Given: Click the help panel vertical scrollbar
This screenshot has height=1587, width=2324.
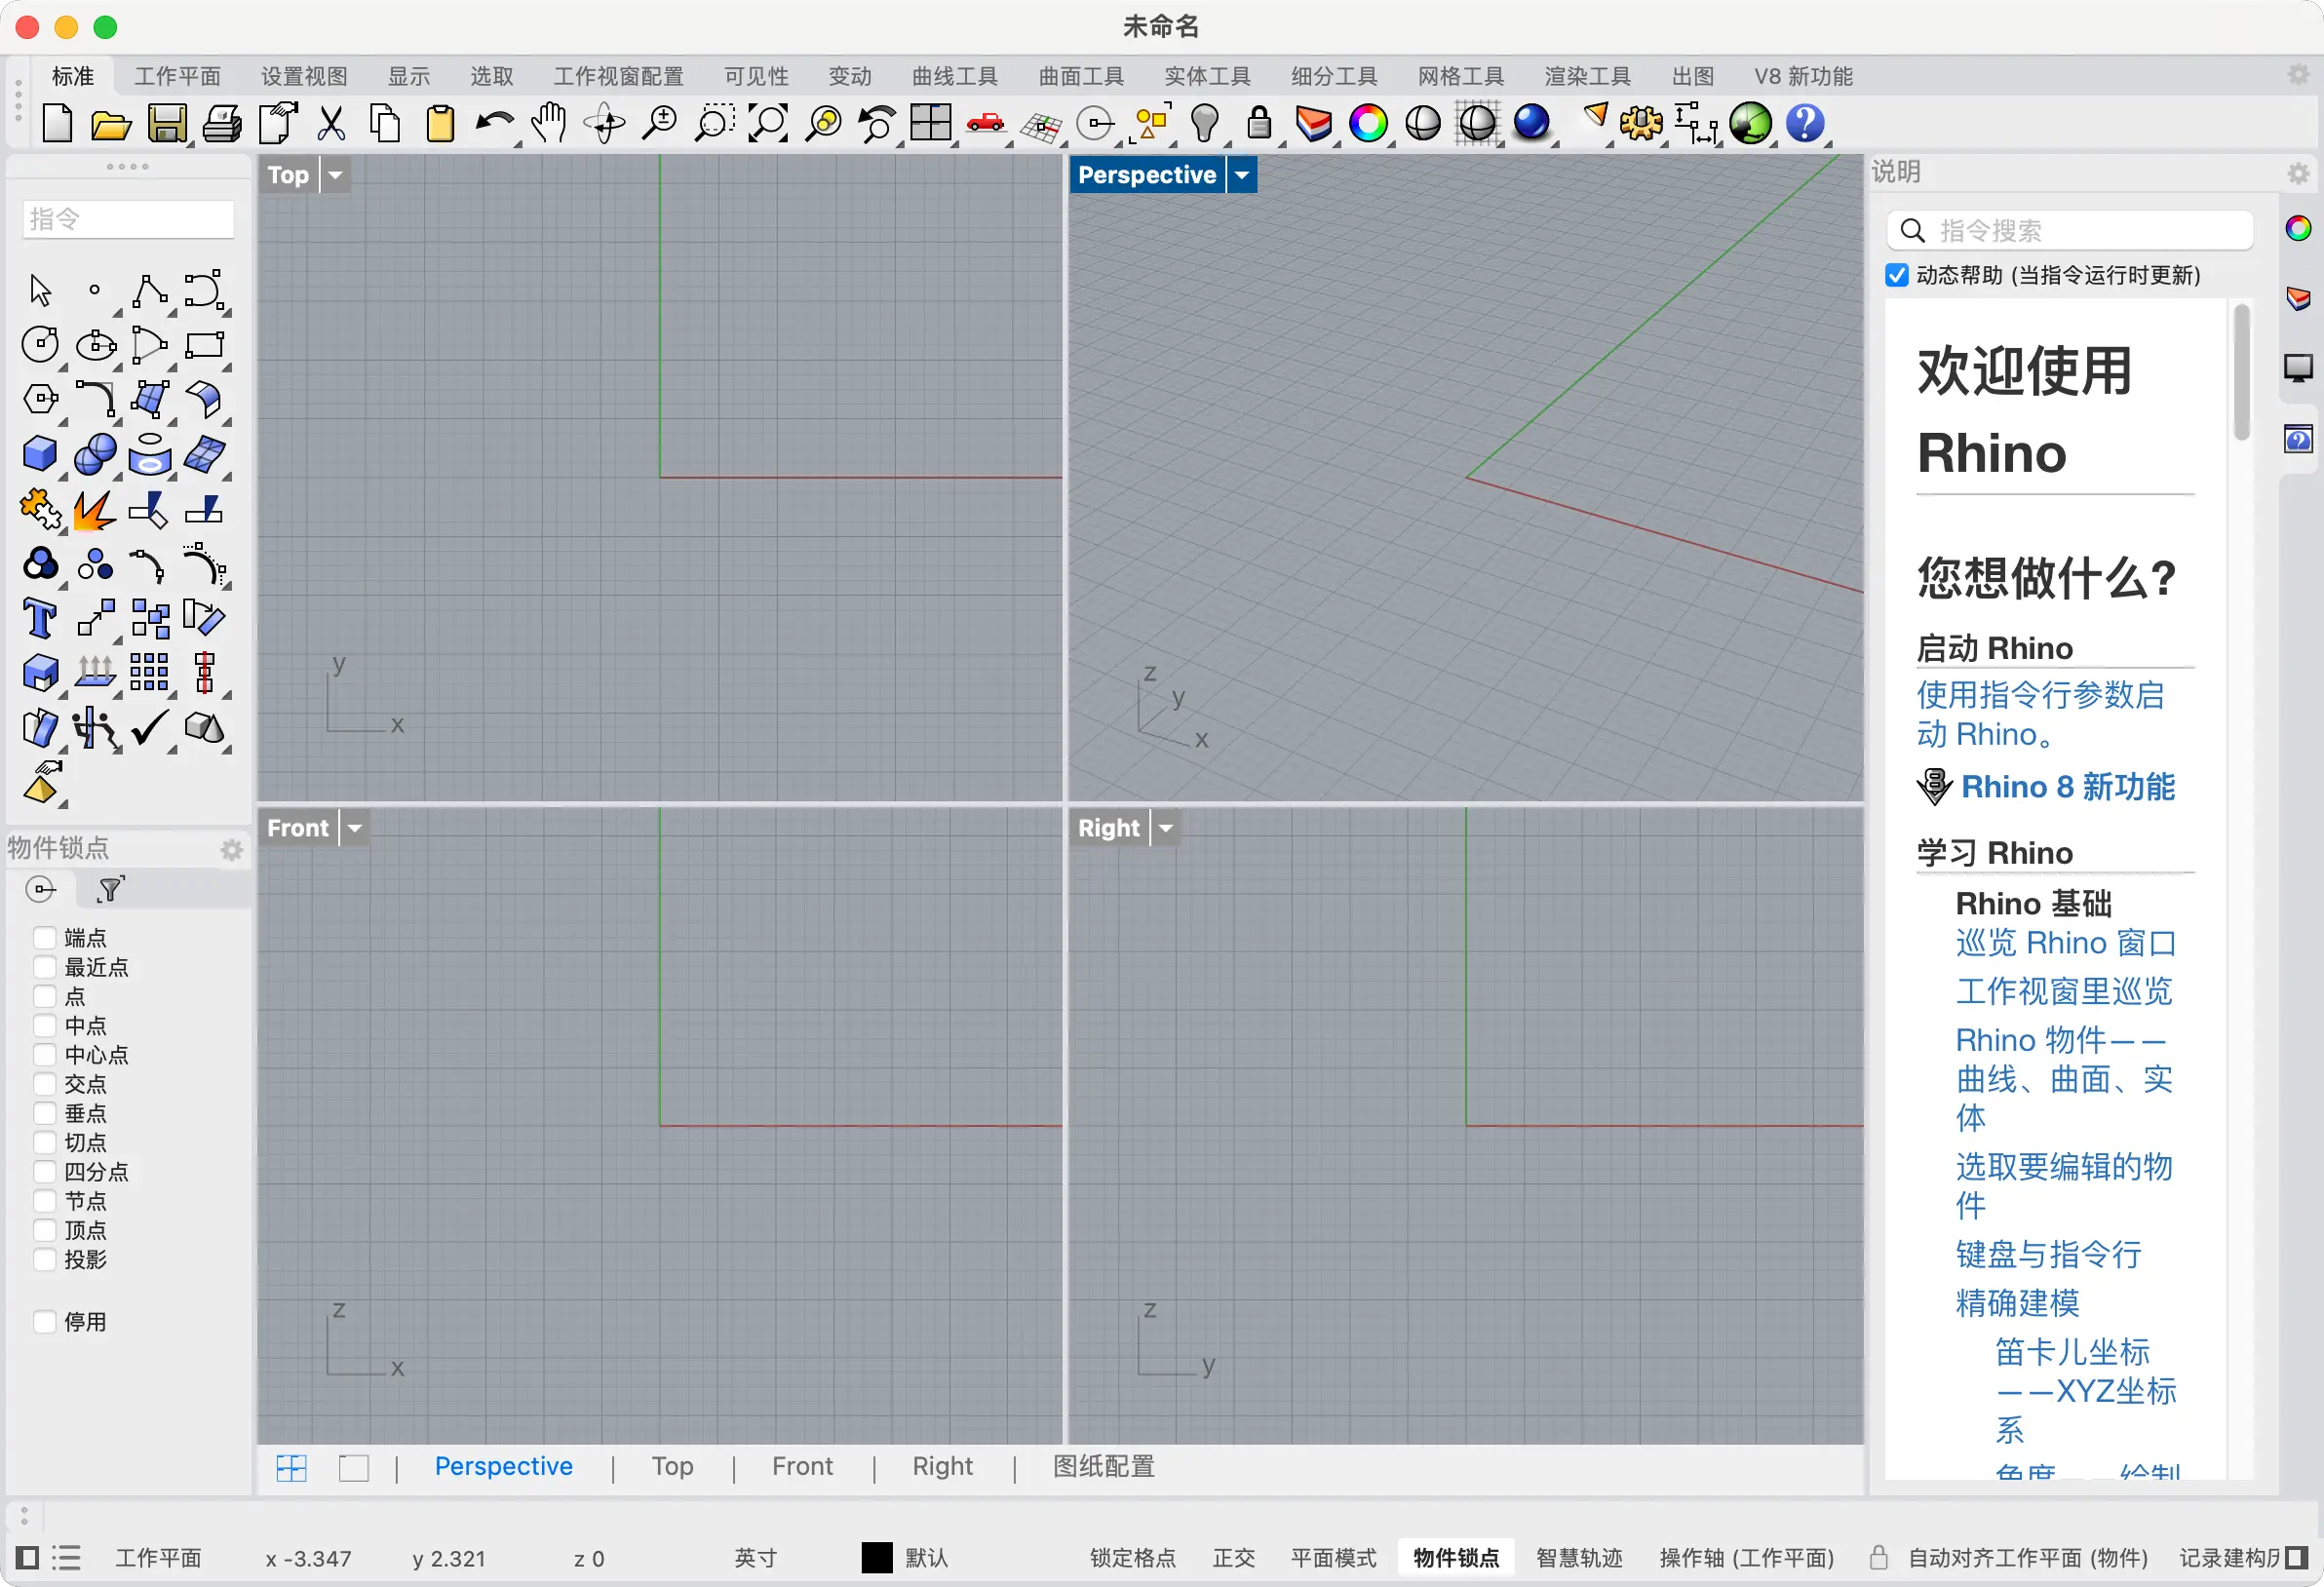Looking at the screenshot, I should 2241,372.
